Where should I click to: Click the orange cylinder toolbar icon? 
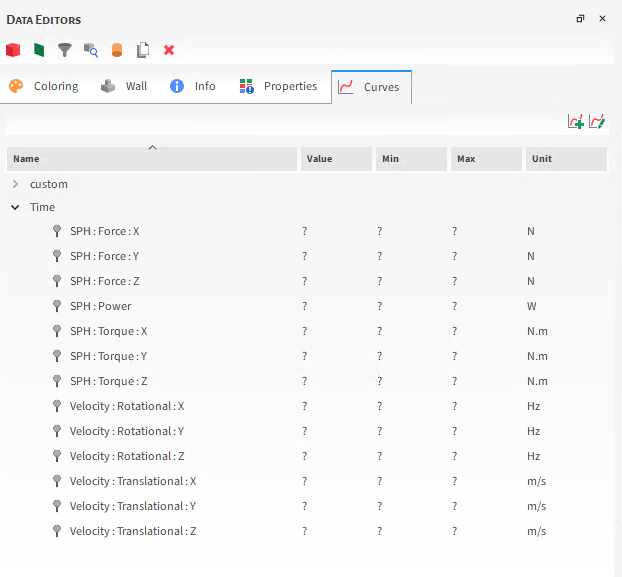(117, 50)
